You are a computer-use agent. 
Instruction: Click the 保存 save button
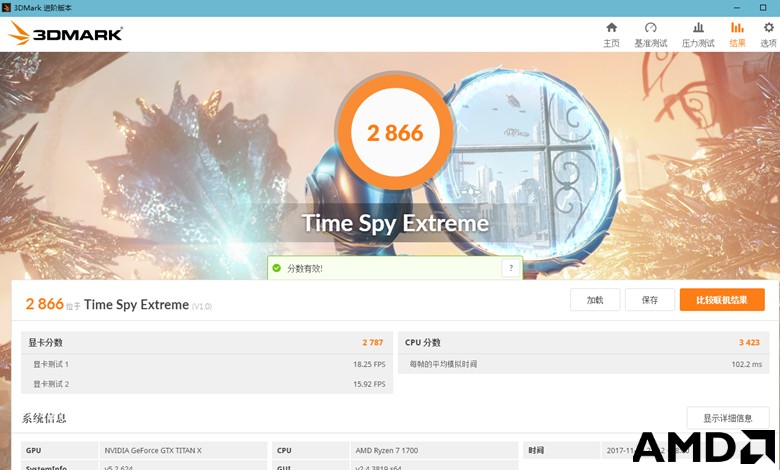tap(650, 299)
